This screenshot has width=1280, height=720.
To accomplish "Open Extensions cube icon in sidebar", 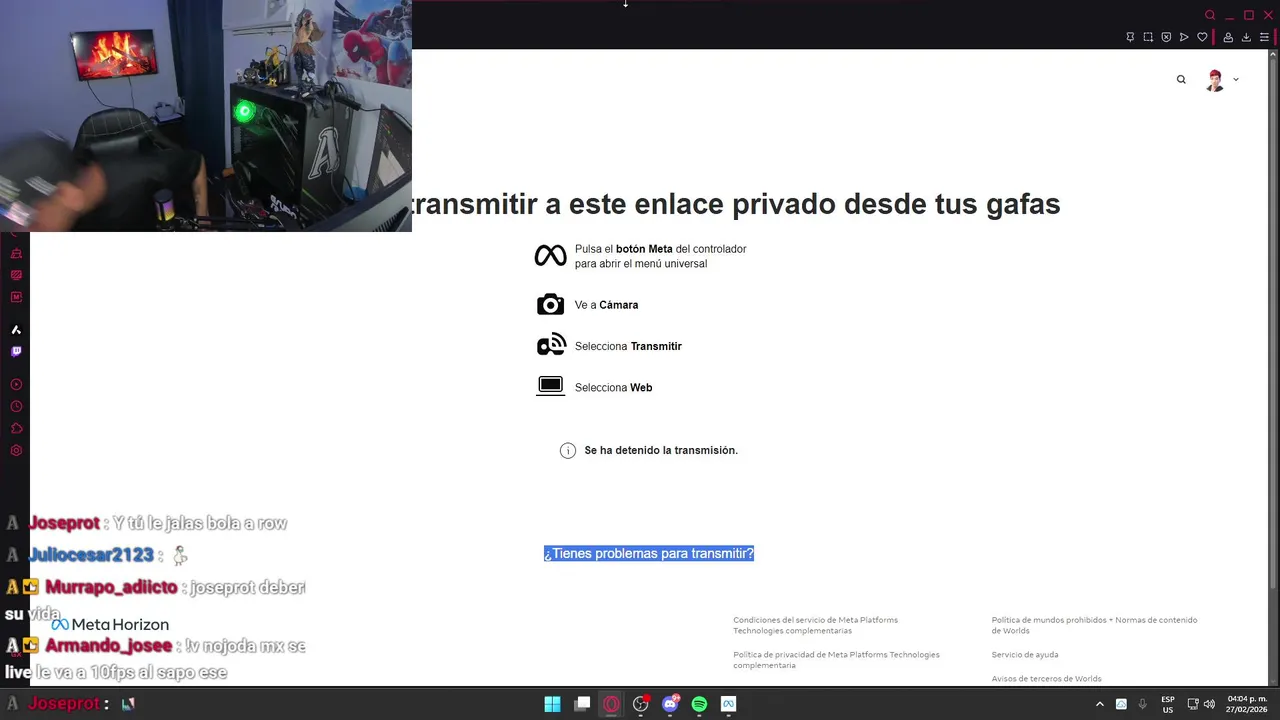I will point(16,428).
